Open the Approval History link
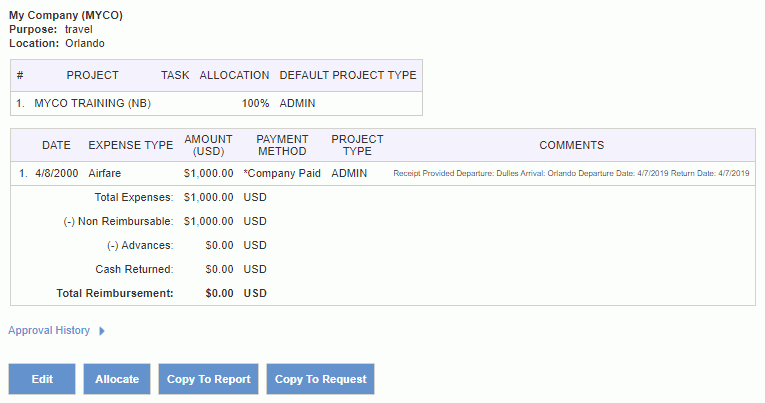This screenshot has height=403, width=765. click(x=49, y=330)
